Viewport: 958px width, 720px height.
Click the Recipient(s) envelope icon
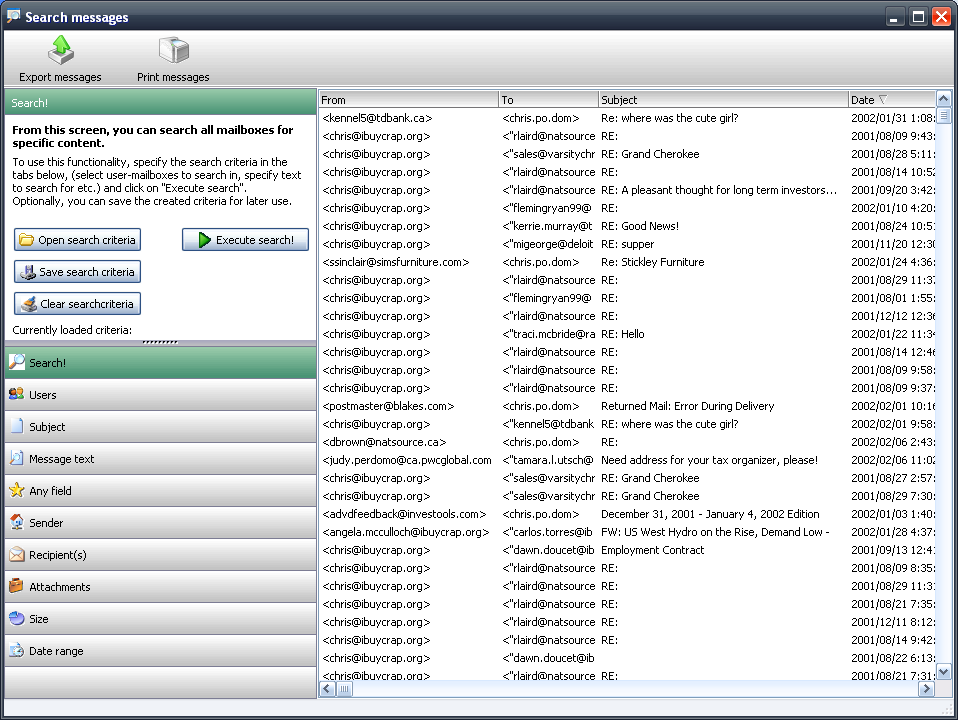pos(16,554)
